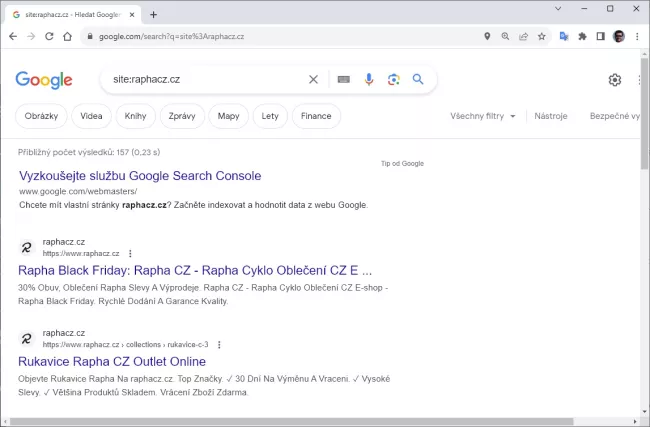Switch to Mapy results
Image resolution: width=650 pixels, height=427 pixels.
click(x=228, y=116)
